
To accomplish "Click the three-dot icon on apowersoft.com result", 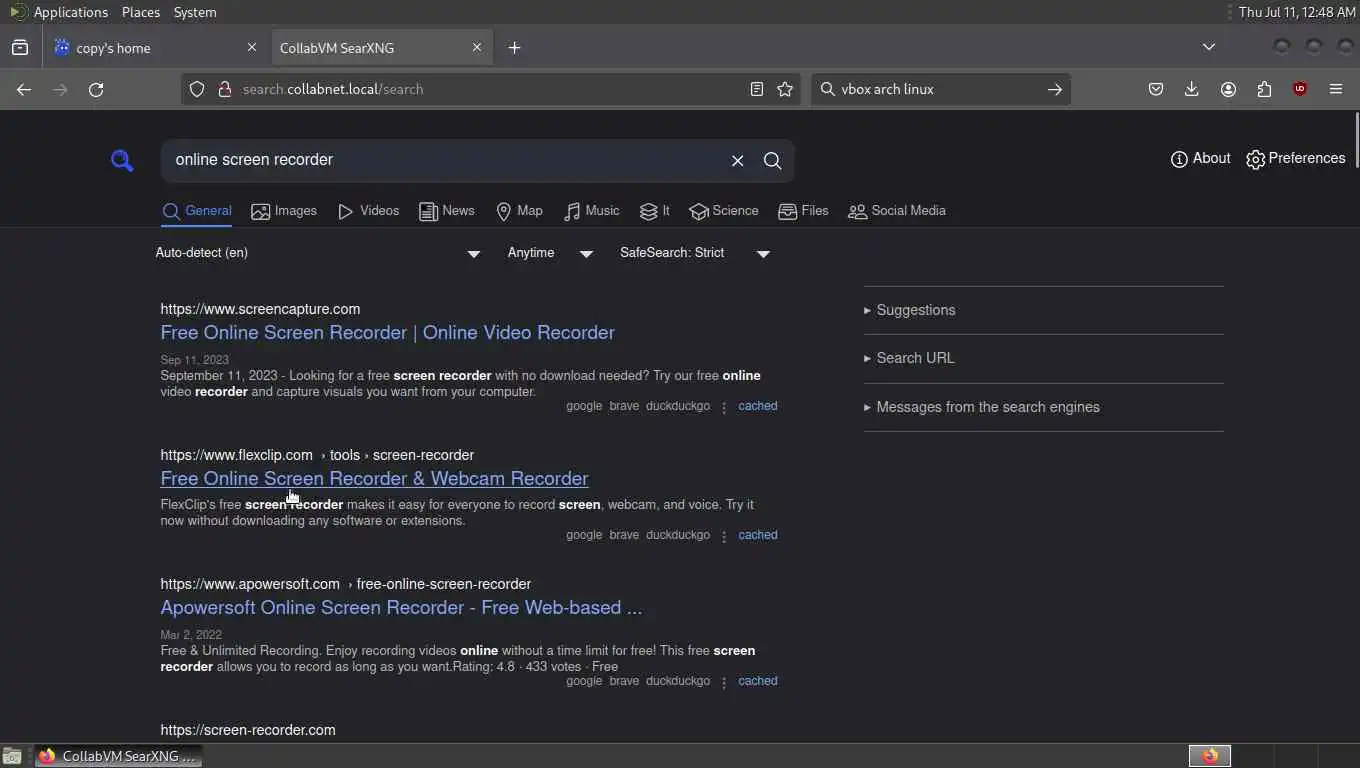I will tap(724, 682).
